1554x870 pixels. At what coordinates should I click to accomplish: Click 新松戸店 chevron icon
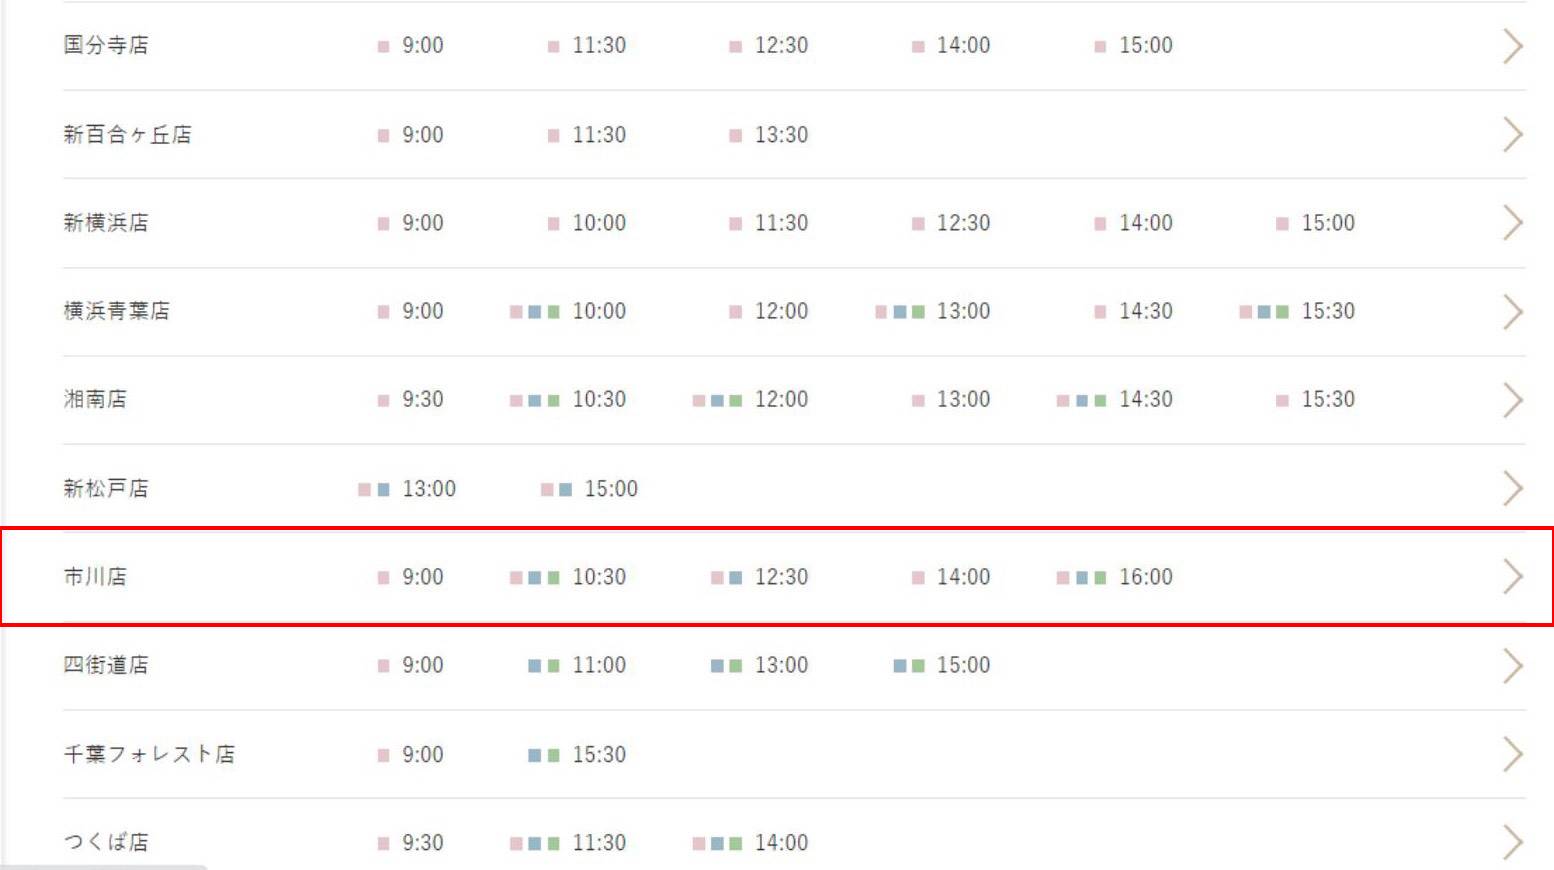1513,489
